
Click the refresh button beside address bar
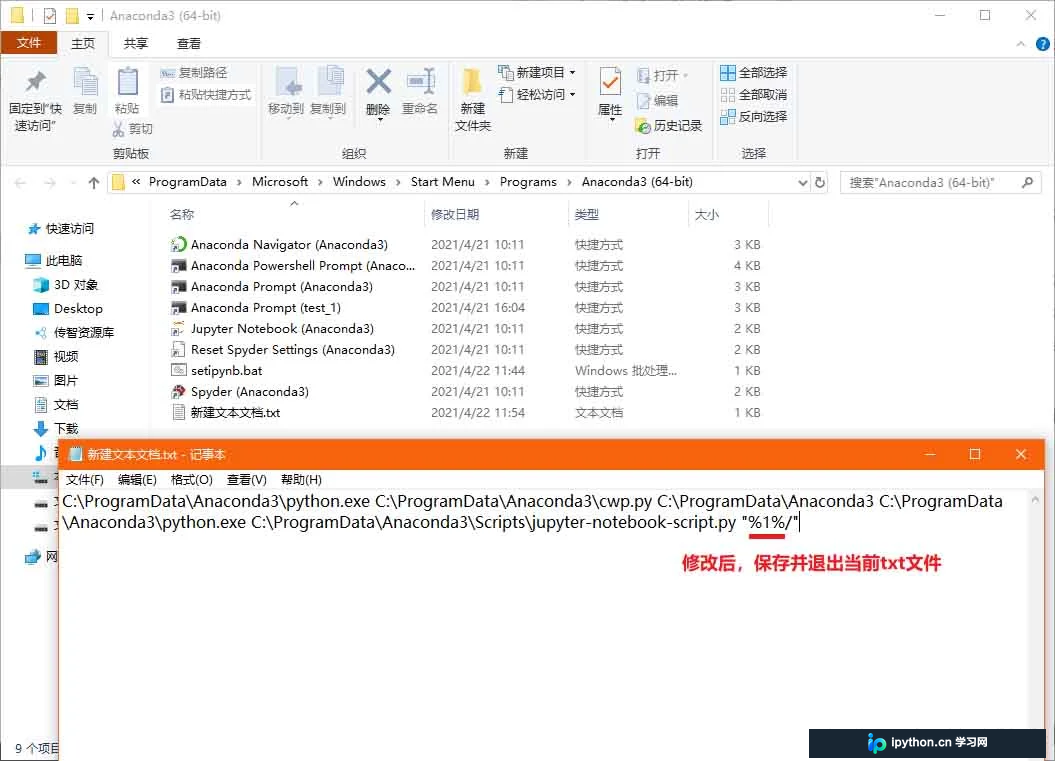point(820,182)
